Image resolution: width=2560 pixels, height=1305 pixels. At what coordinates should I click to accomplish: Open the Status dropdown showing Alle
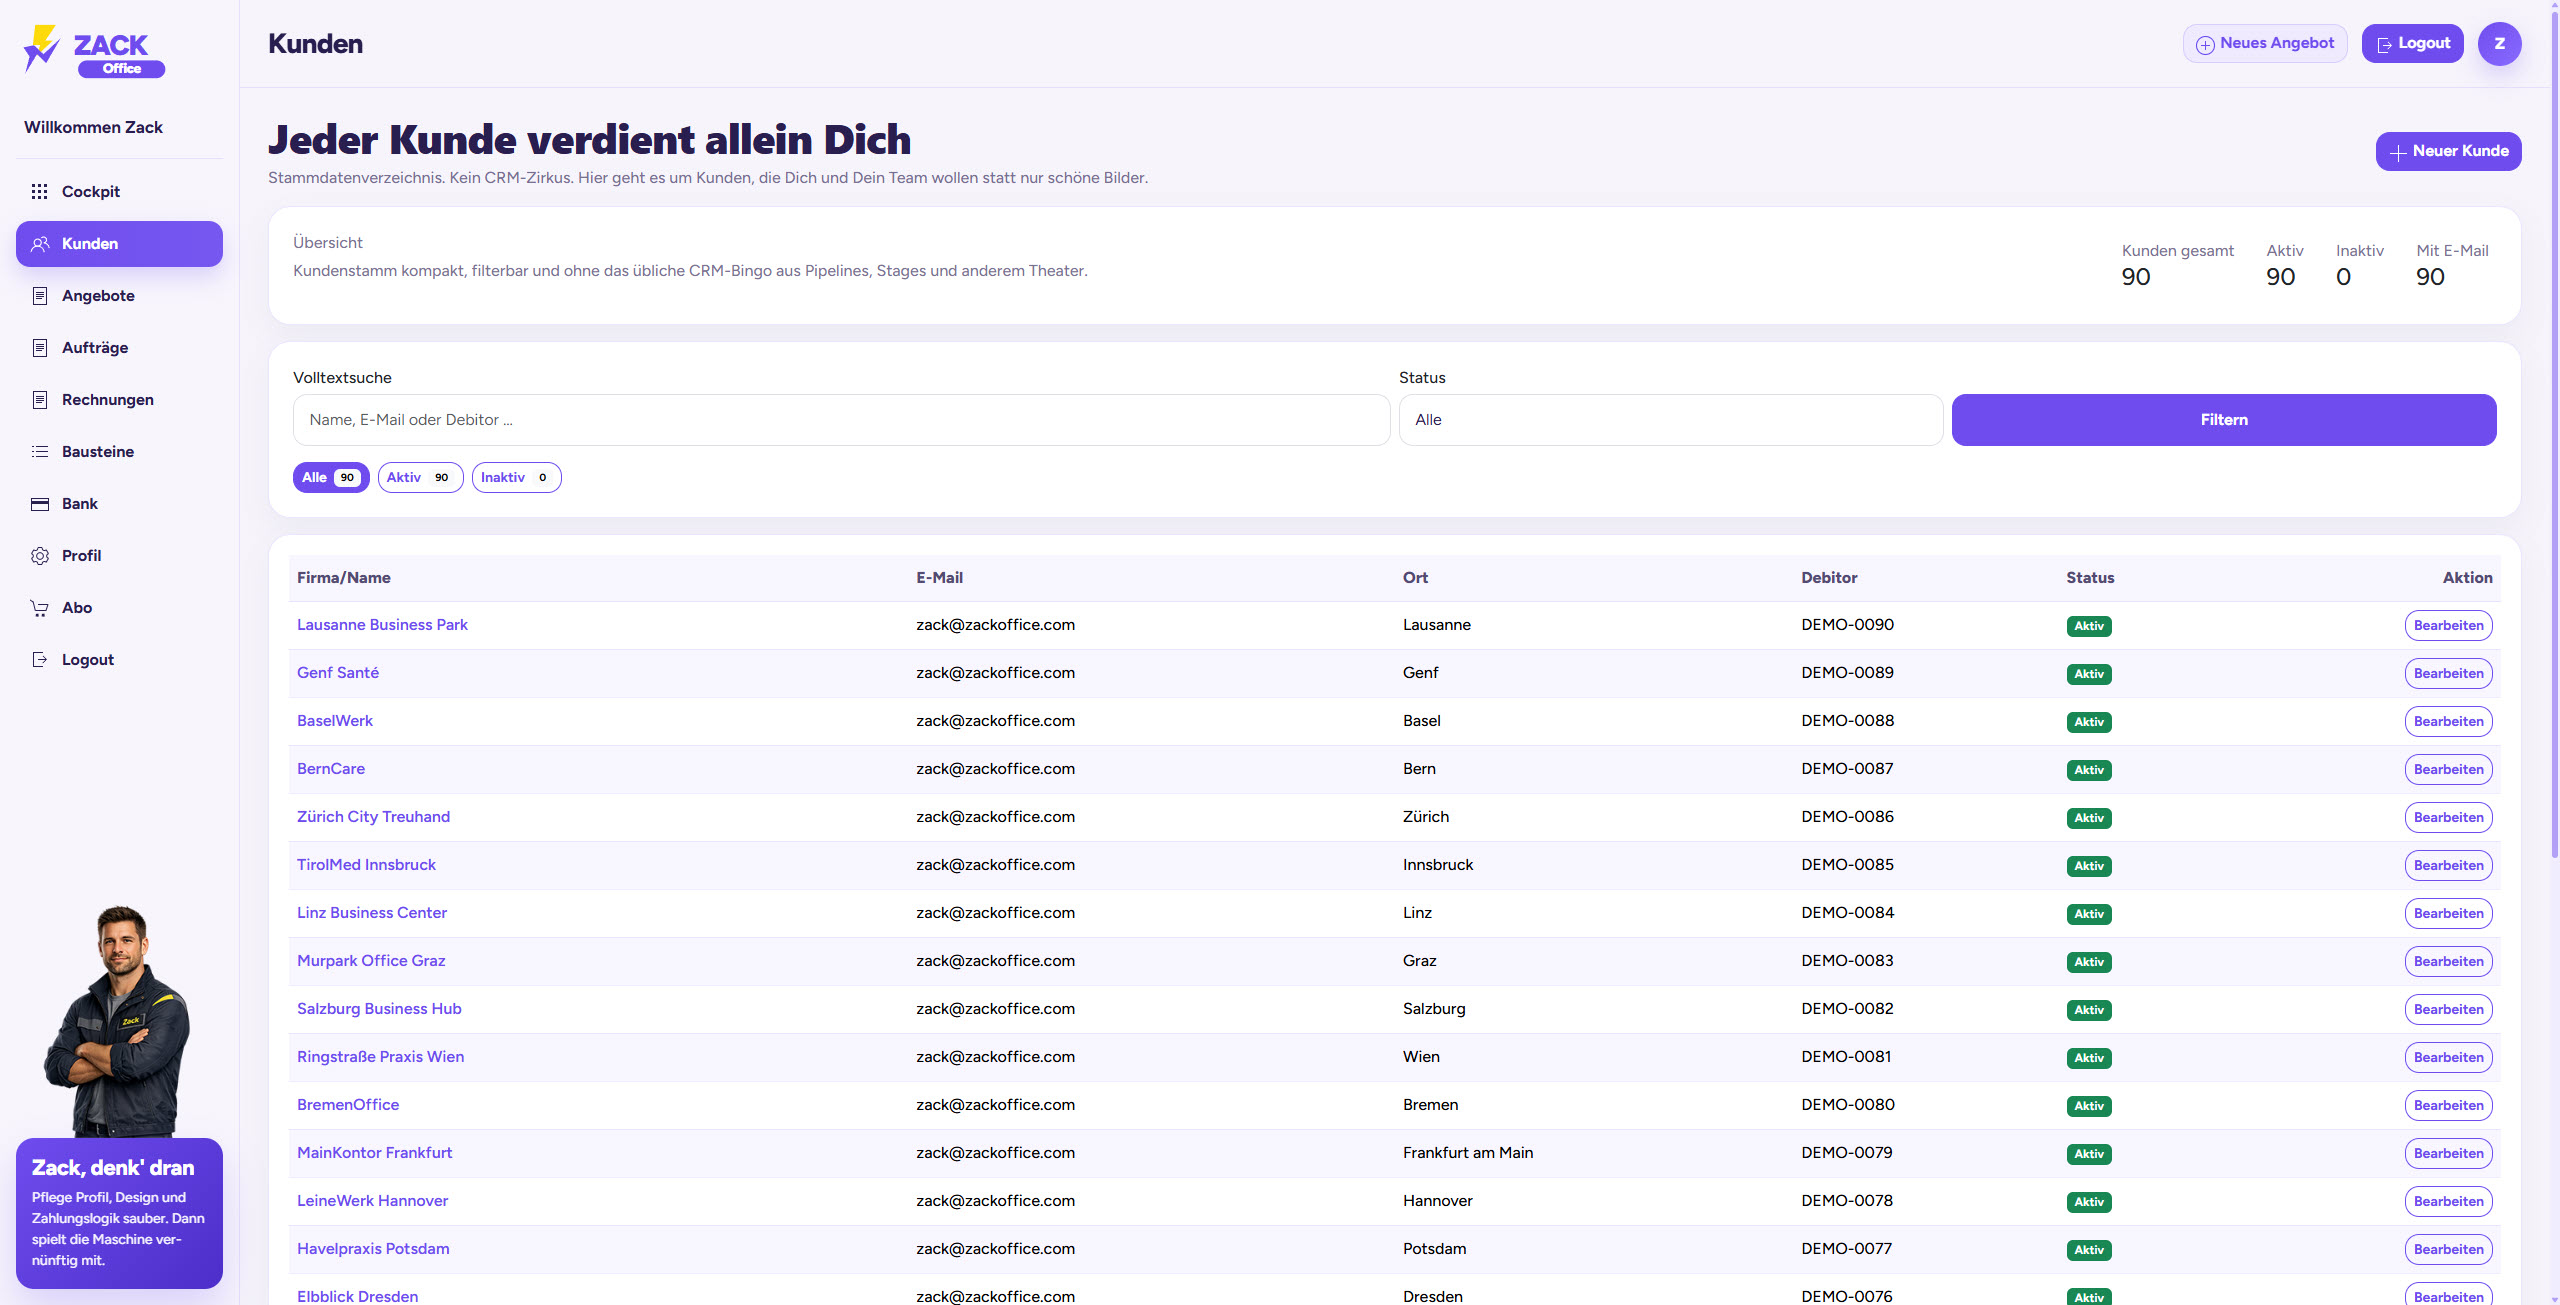pos(1670,420)
